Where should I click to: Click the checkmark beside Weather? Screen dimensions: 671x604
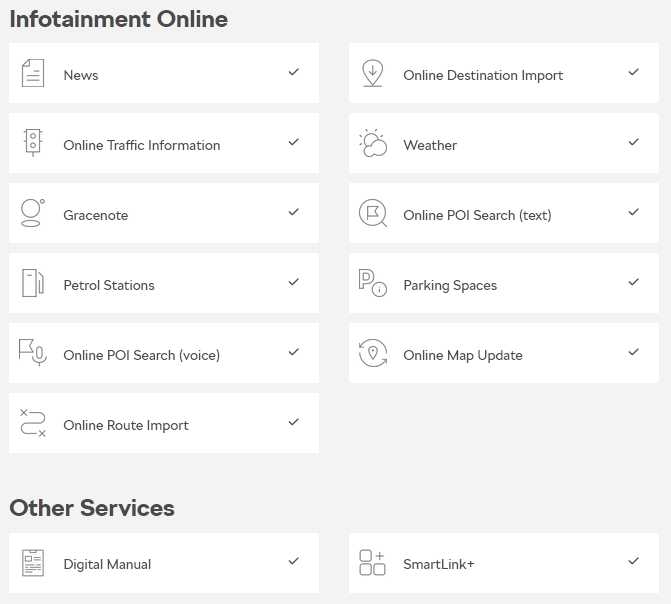coord(634,142)
